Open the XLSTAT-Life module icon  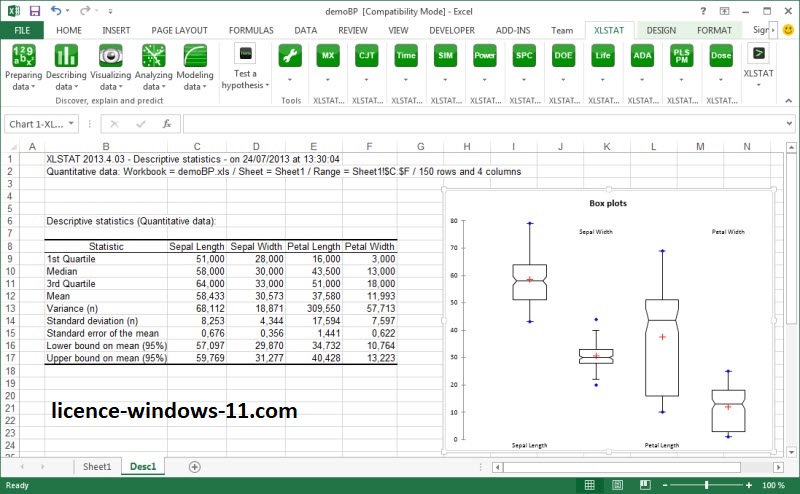602,56
